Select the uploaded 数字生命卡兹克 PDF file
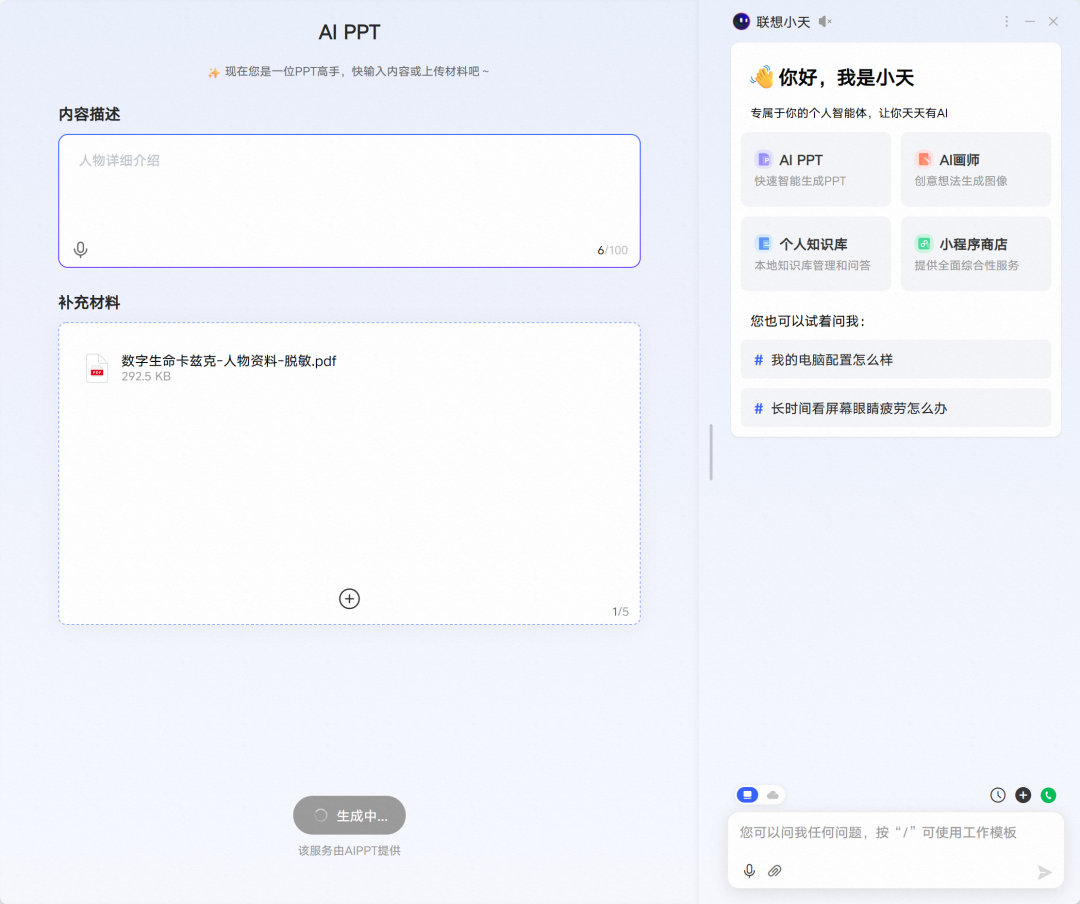 point(229,367)
